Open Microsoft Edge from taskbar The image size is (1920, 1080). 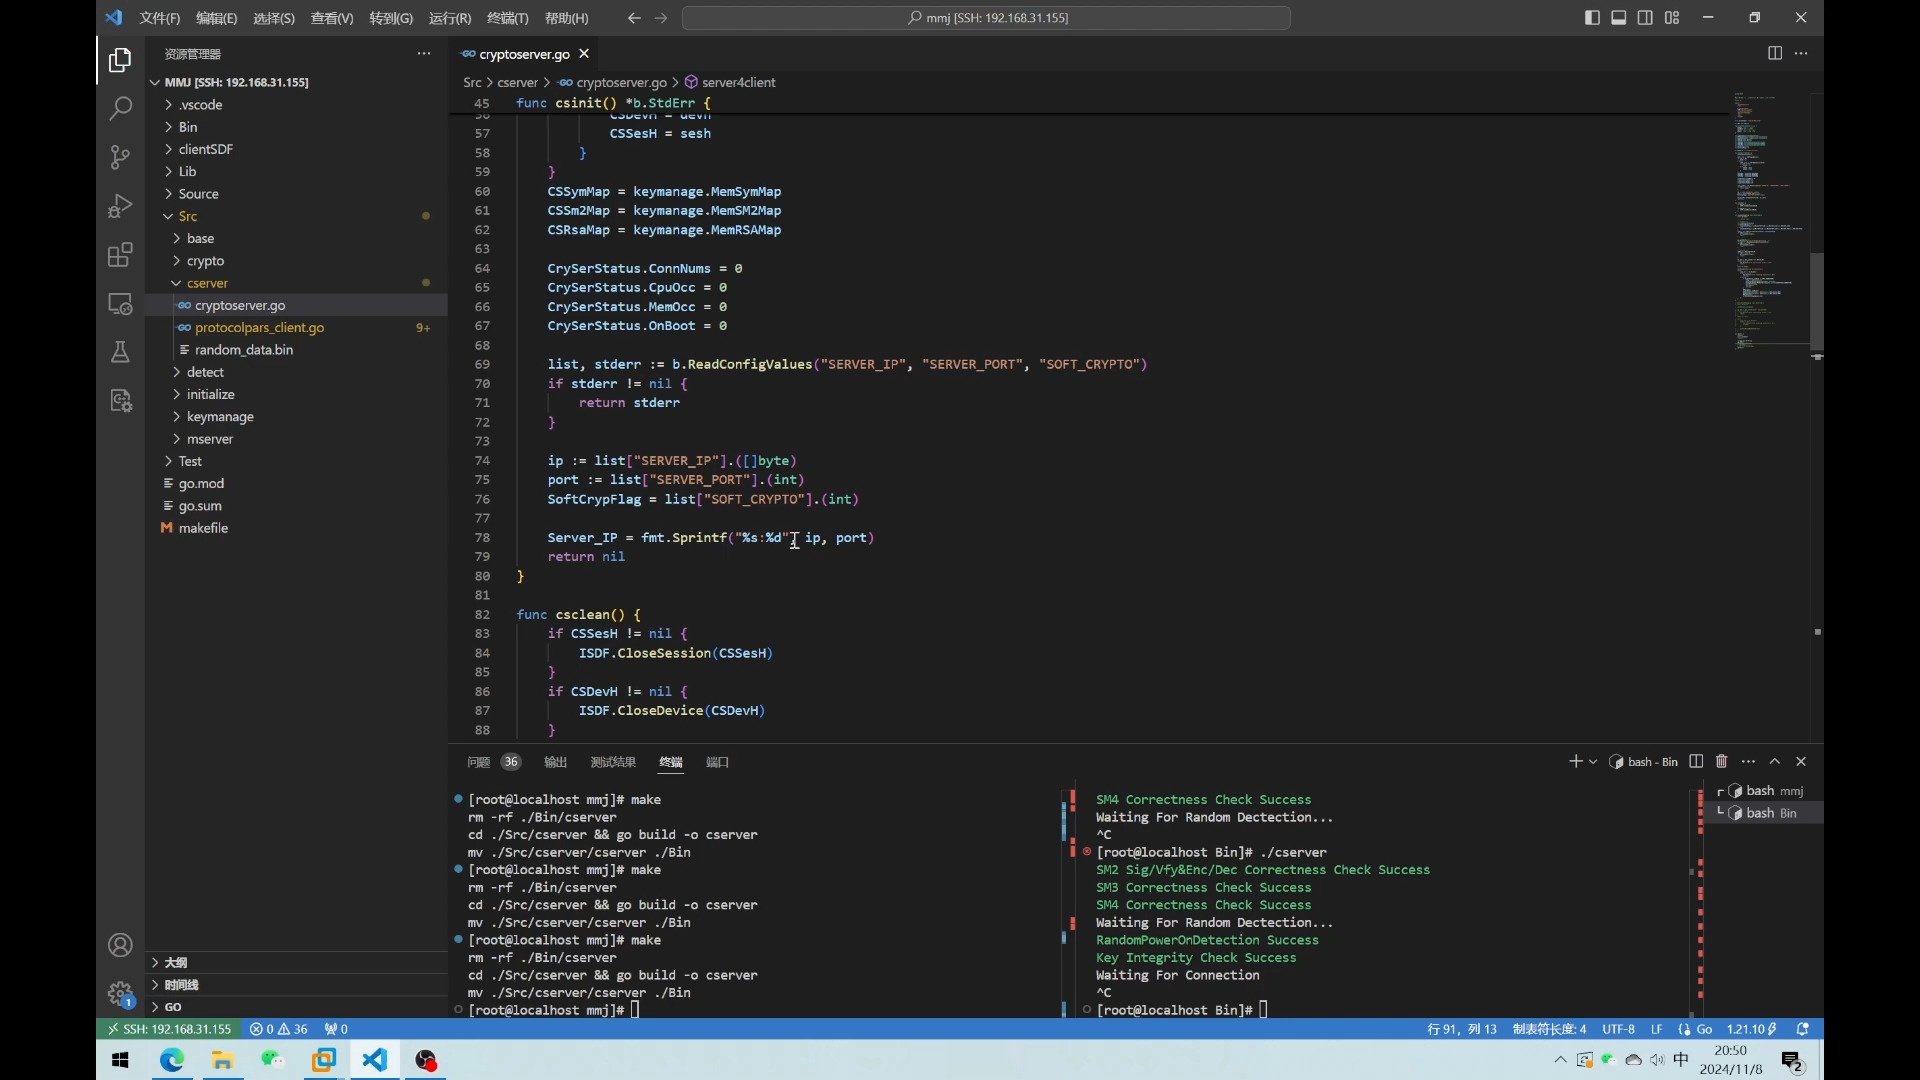[x=172, y=1060]
